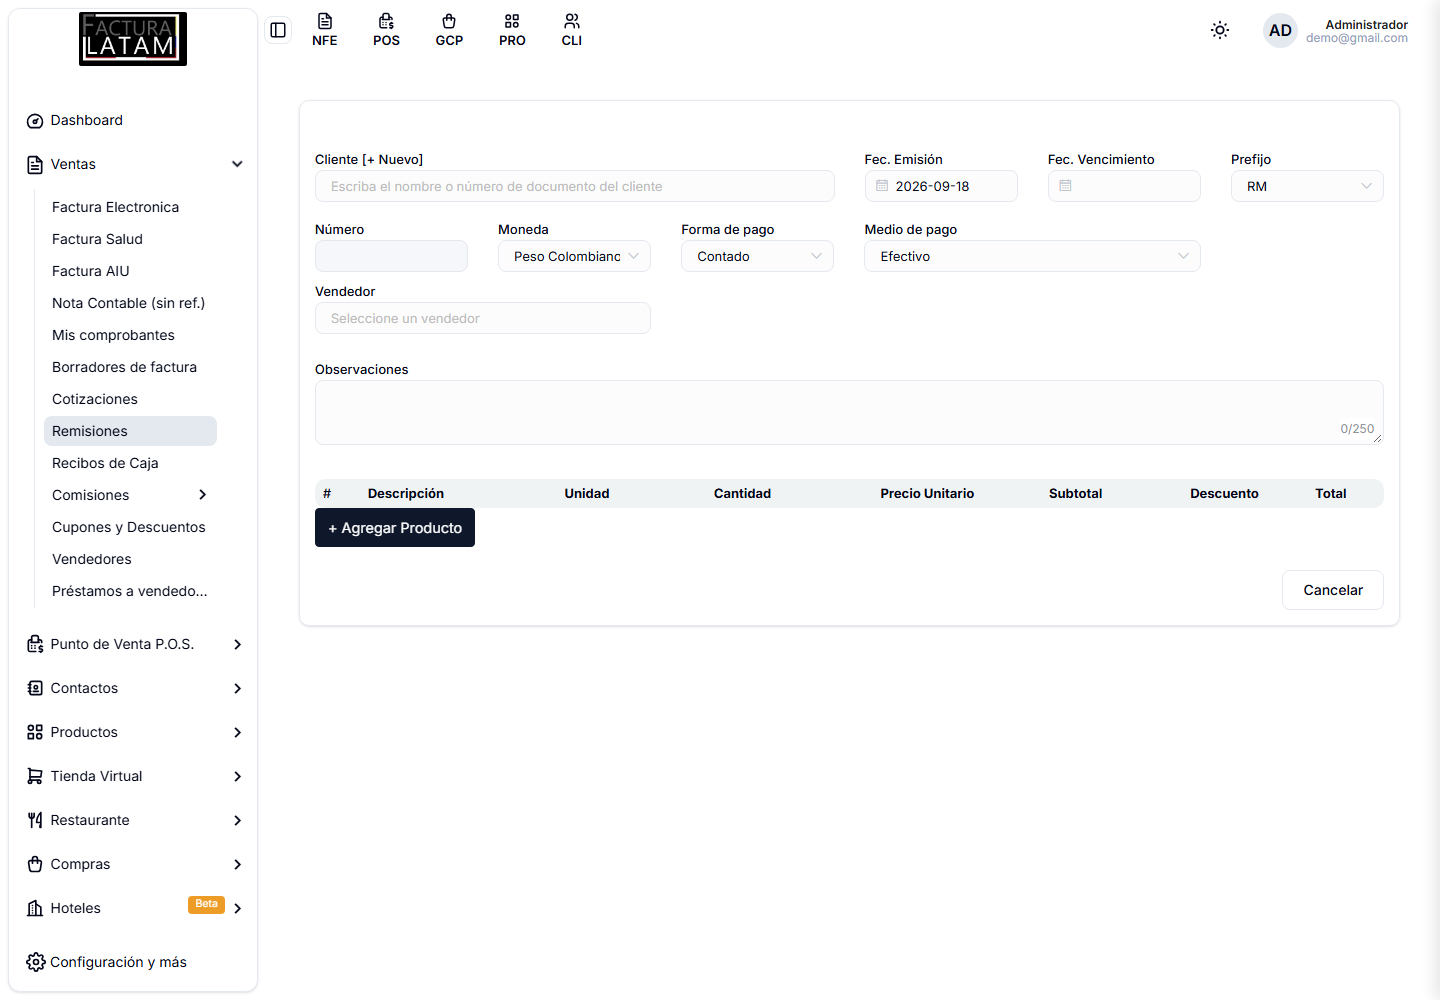Open Cotizaciones in the sidebar
Screen dimensions: 1440x1000
95,399
